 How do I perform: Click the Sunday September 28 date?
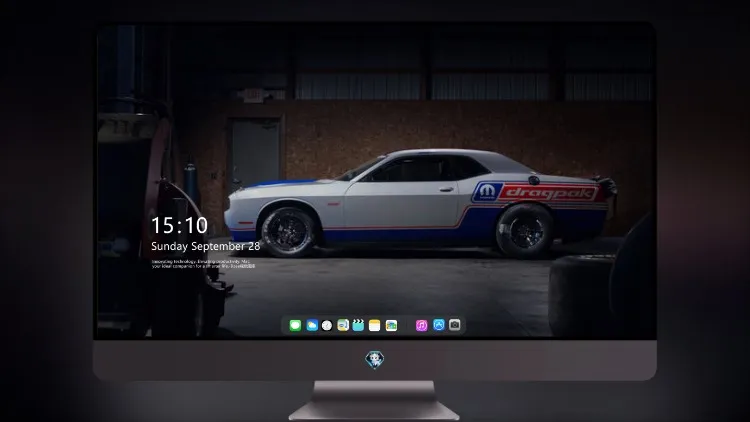point(206,246)
